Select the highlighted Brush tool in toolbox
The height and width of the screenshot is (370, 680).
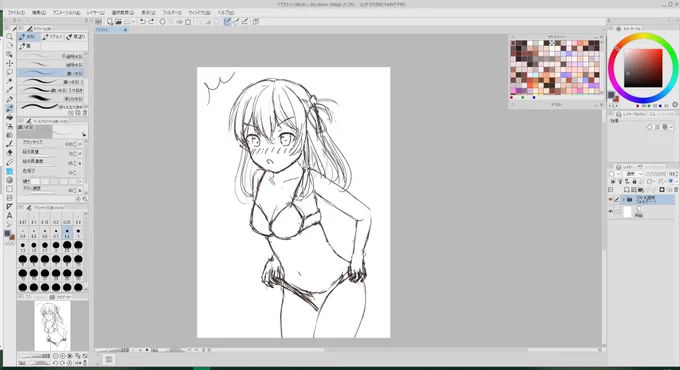(x=9, y=108)
